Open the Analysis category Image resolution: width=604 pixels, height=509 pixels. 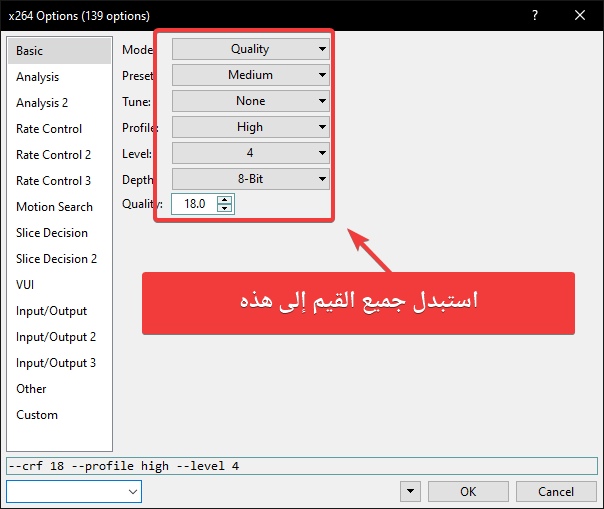tap(59, 77)
